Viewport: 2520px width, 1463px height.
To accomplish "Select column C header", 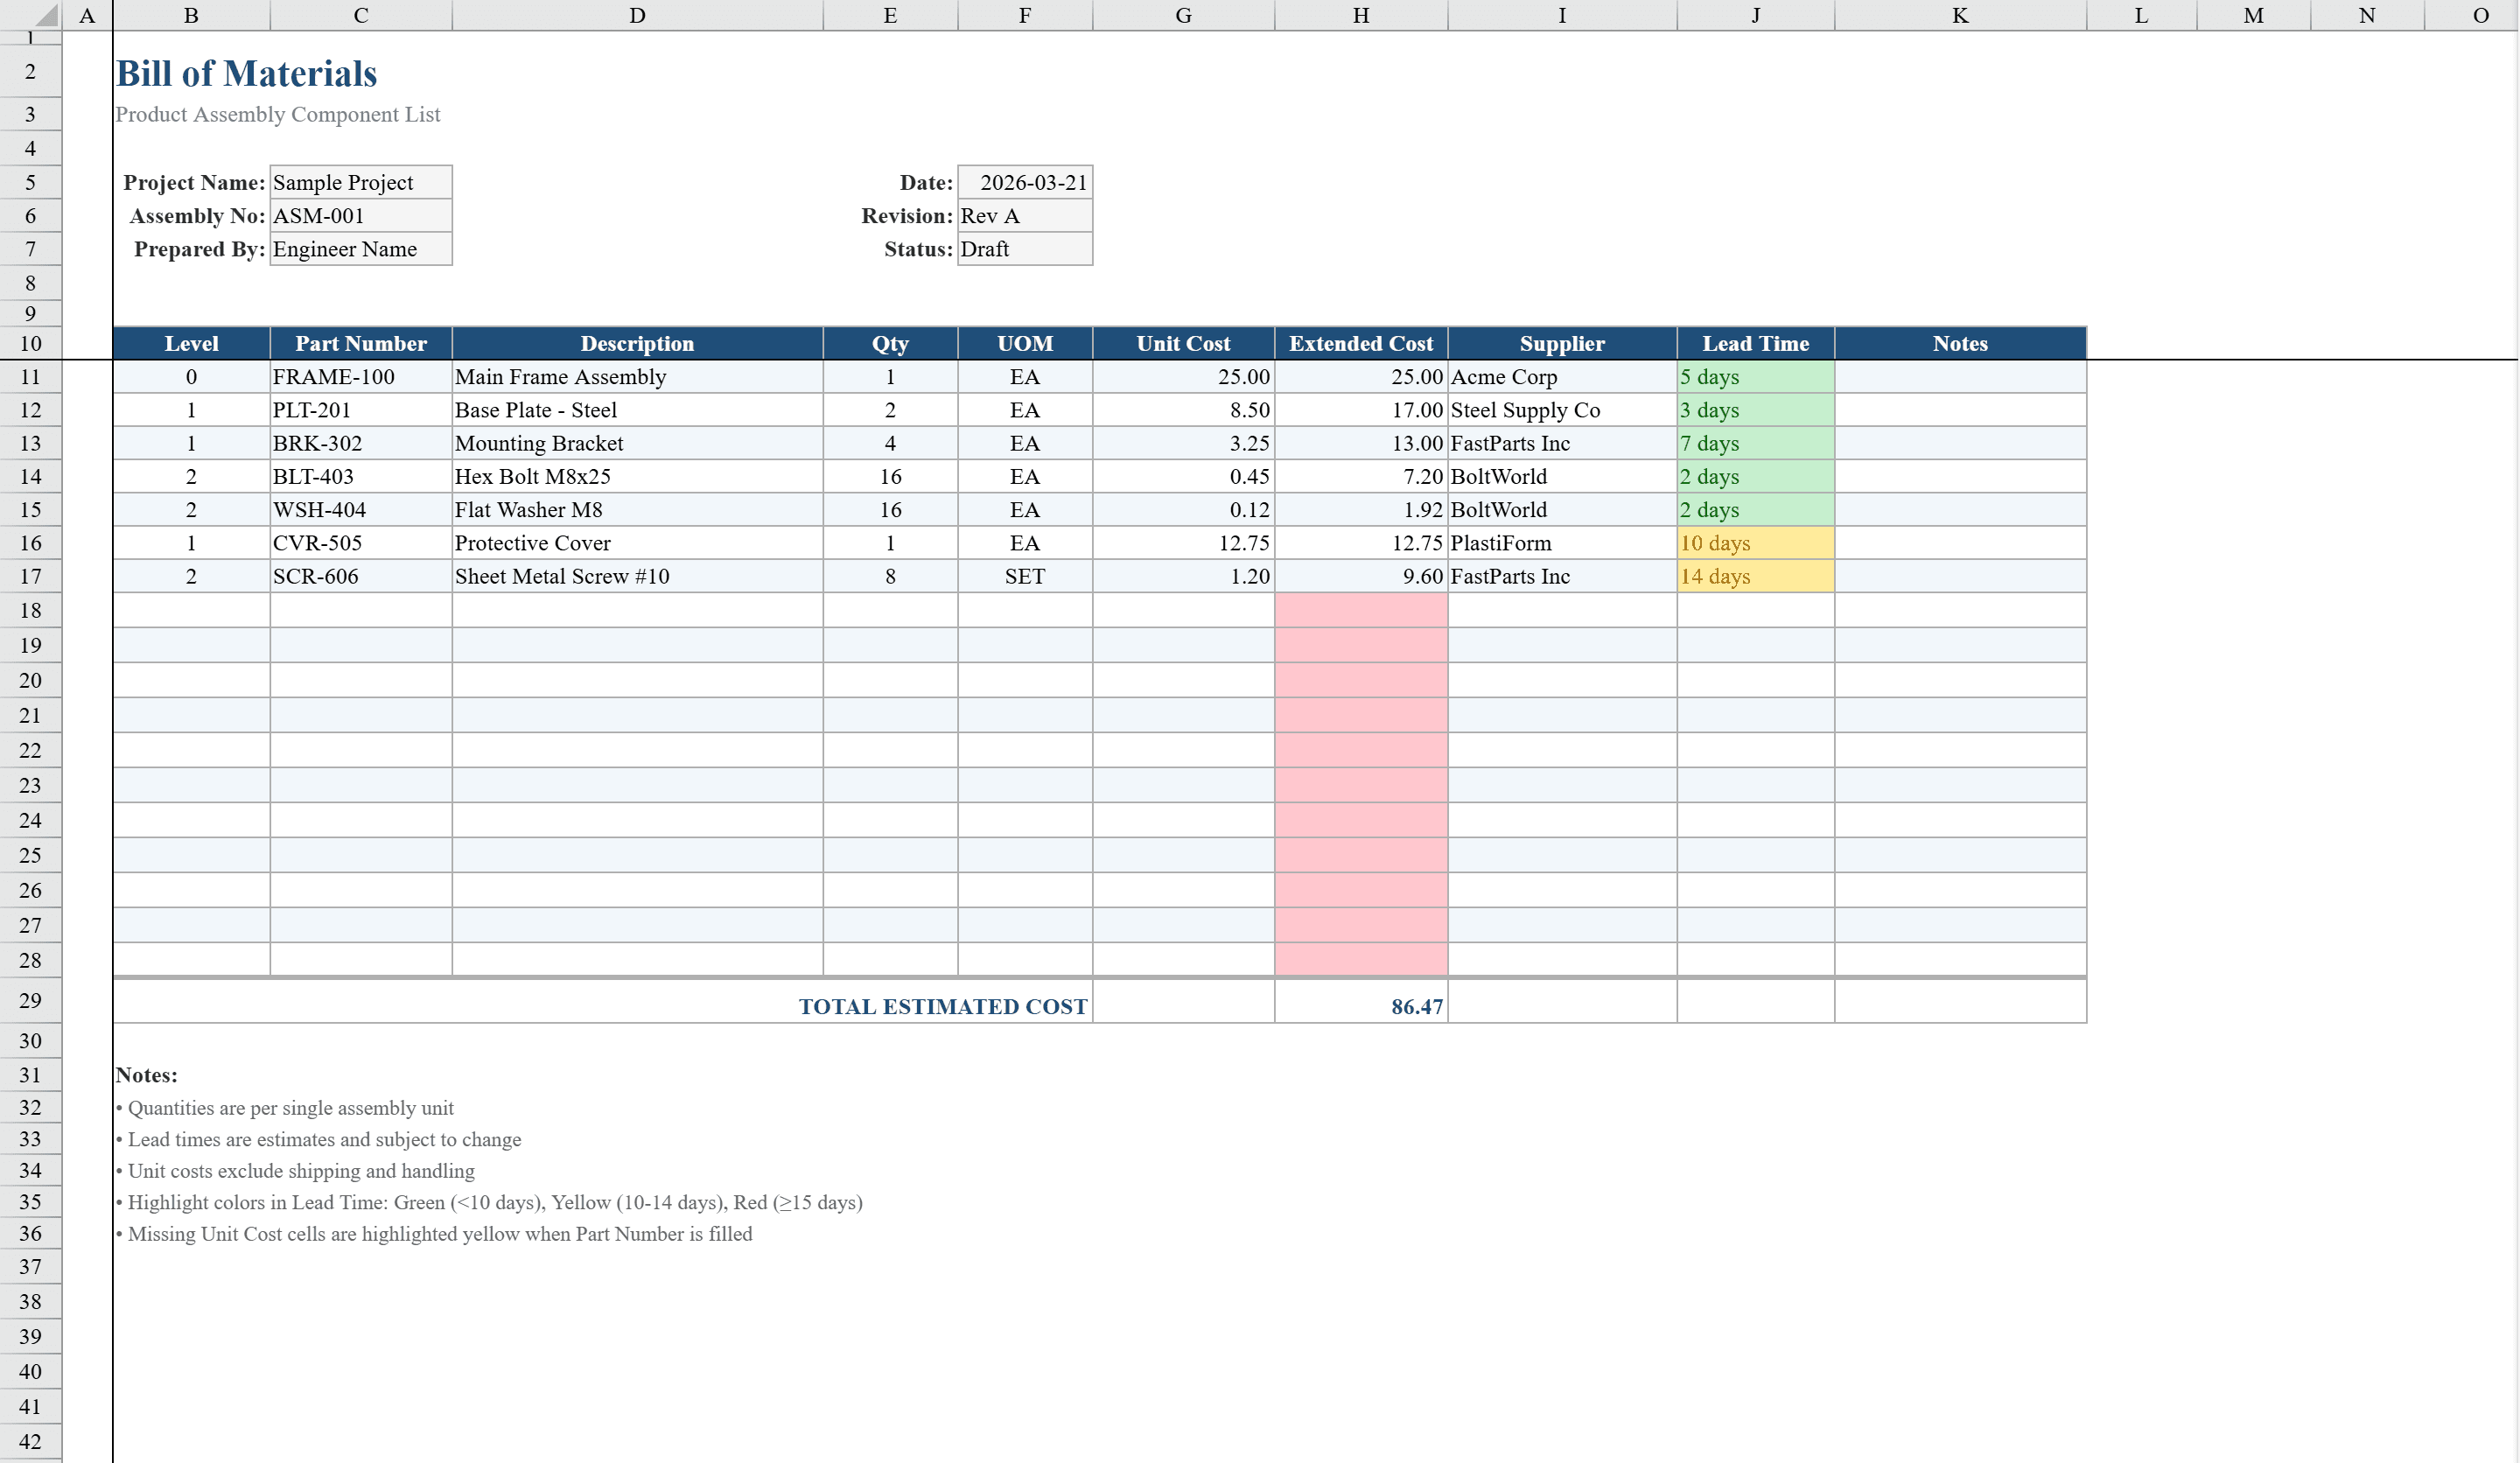I will [x=360, y=15].
